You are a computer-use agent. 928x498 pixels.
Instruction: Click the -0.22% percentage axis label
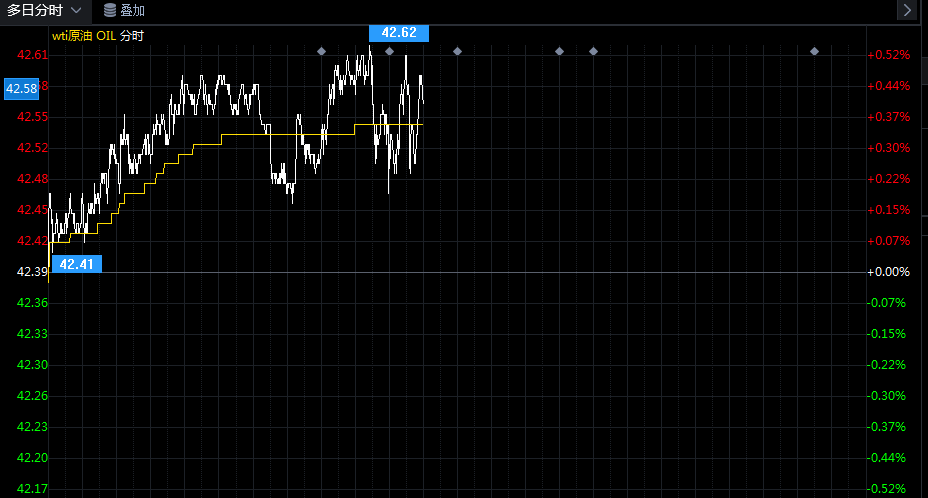coord(887,365)
